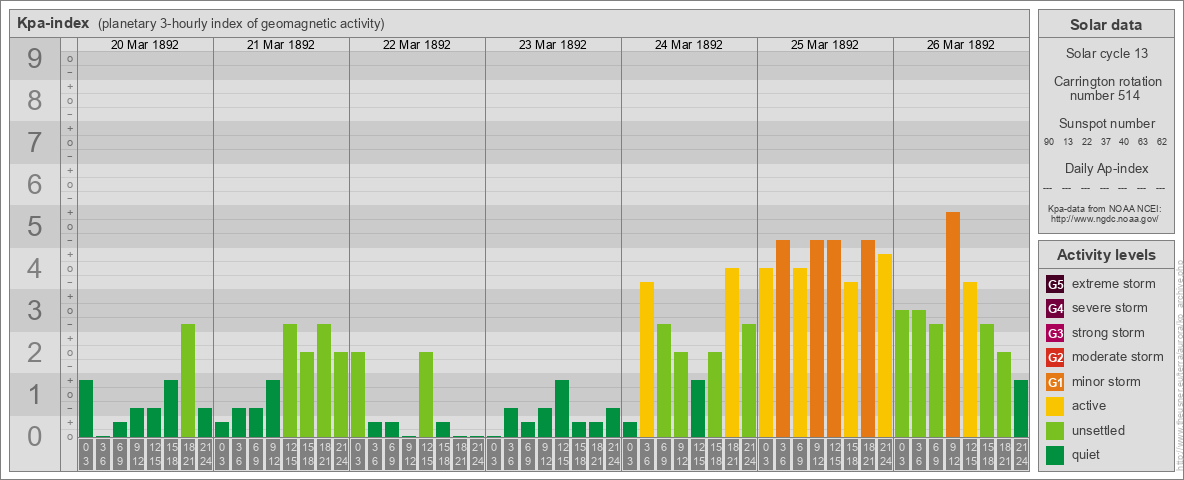This screenshot has width=1184, height=480.
Task: Click the 0-3 time slot label under 20 Mar 1892
Action: [86, 454]
